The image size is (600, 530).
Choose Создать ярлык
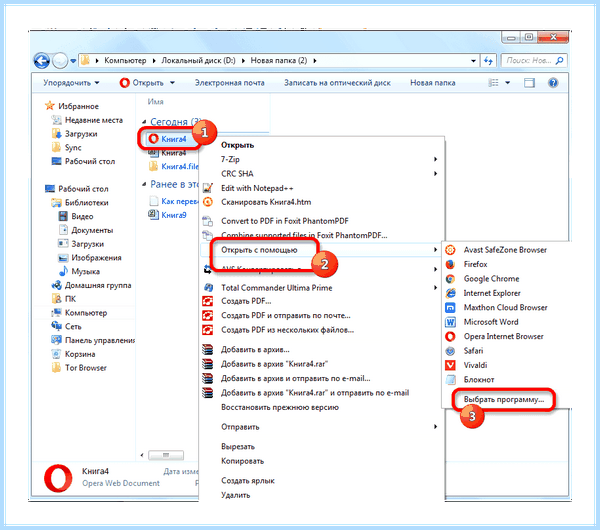248,481
